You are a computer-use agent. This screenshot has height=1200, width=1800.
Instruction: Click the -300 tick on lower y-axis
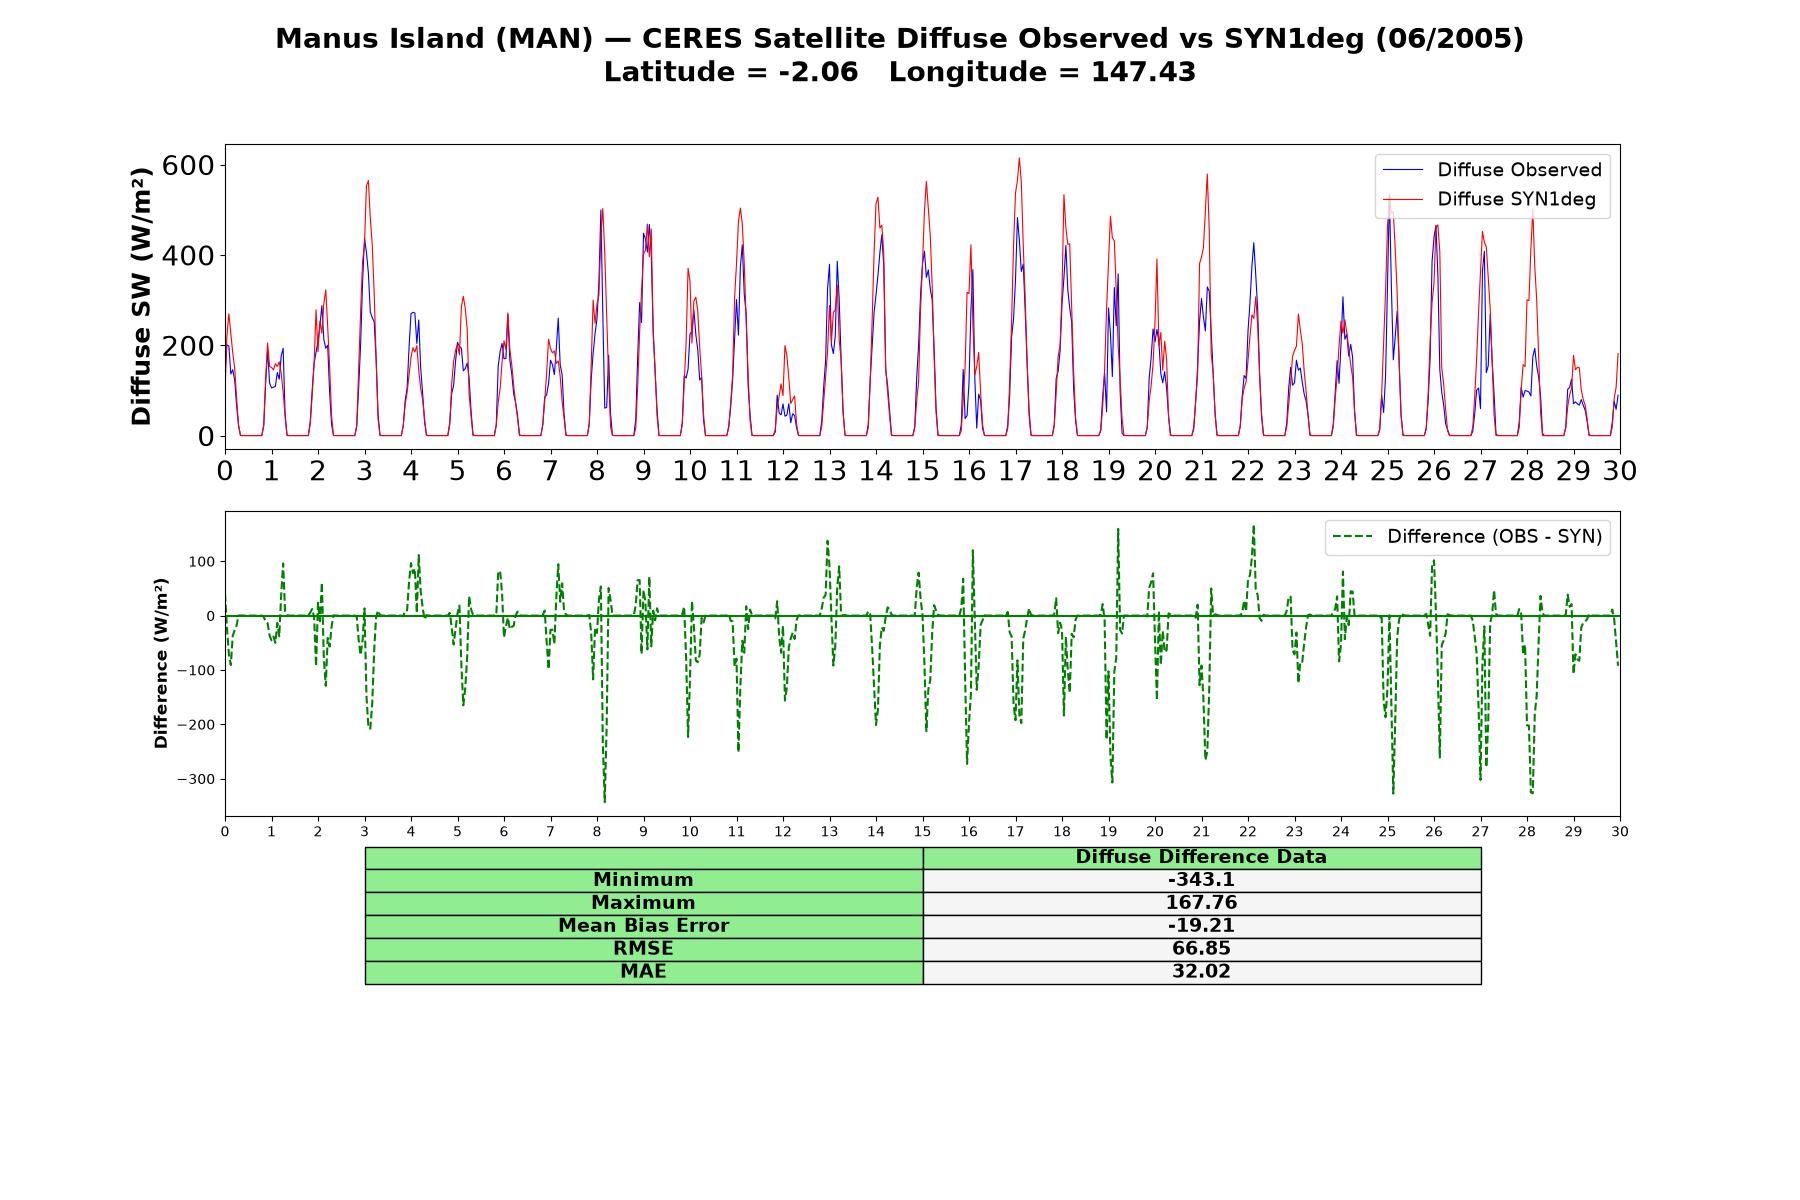(195, 779)
